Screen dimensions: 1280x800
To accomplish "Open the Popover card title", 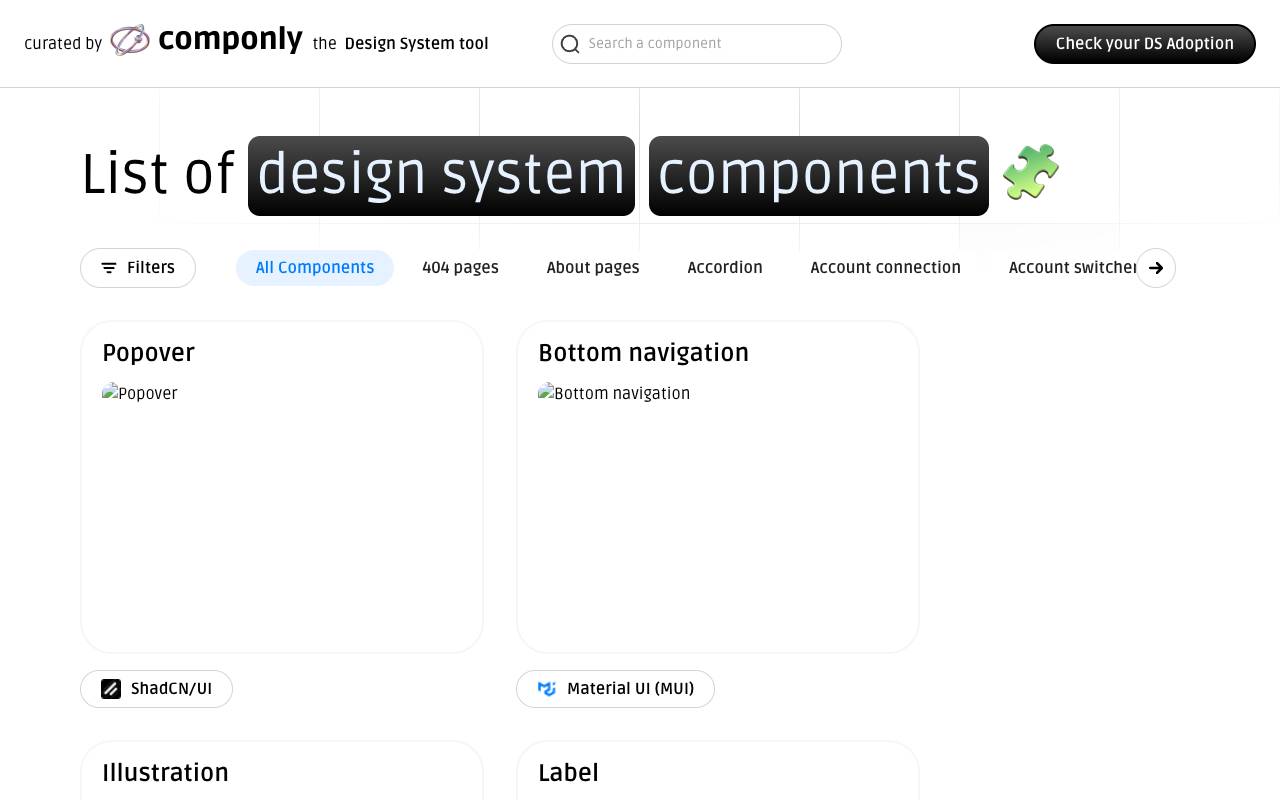I will pos(148,353).
